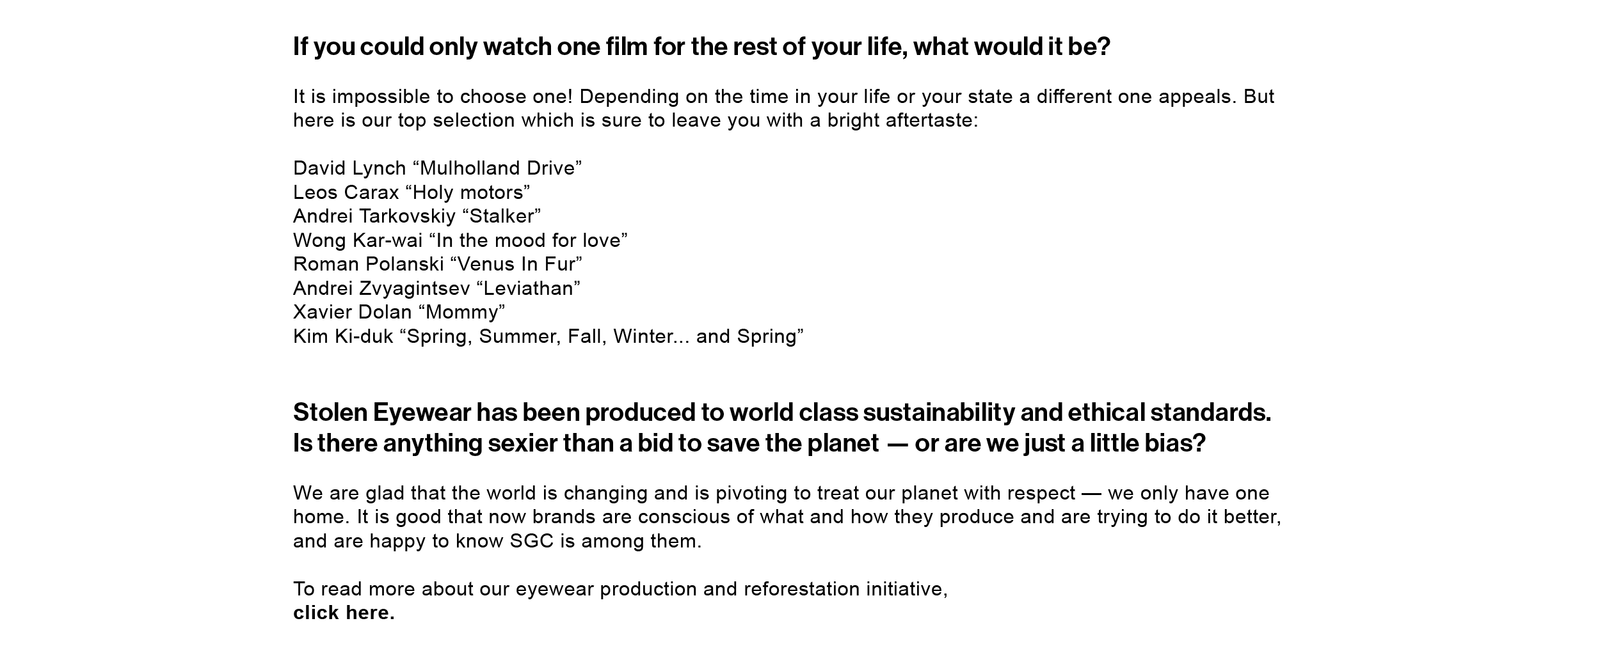Click the Roman Polanski "Venus In Fur" line
The image size is (1600, 653).
tap(437, 264)
